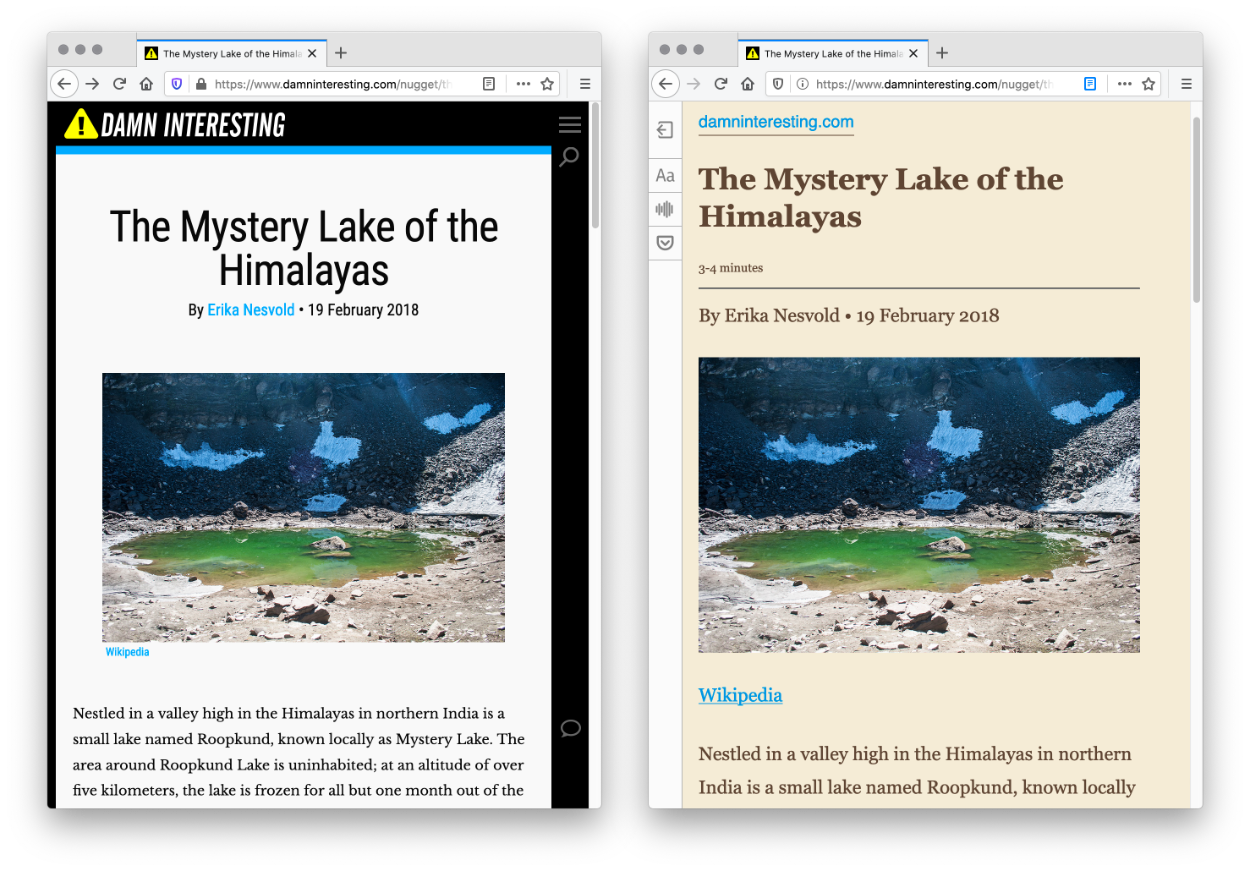Image resolution: width=1250 pixels, height=871 pixels.
Task: Open the Firefox hamburger menu in the right window
Action: pos(1186,84)
